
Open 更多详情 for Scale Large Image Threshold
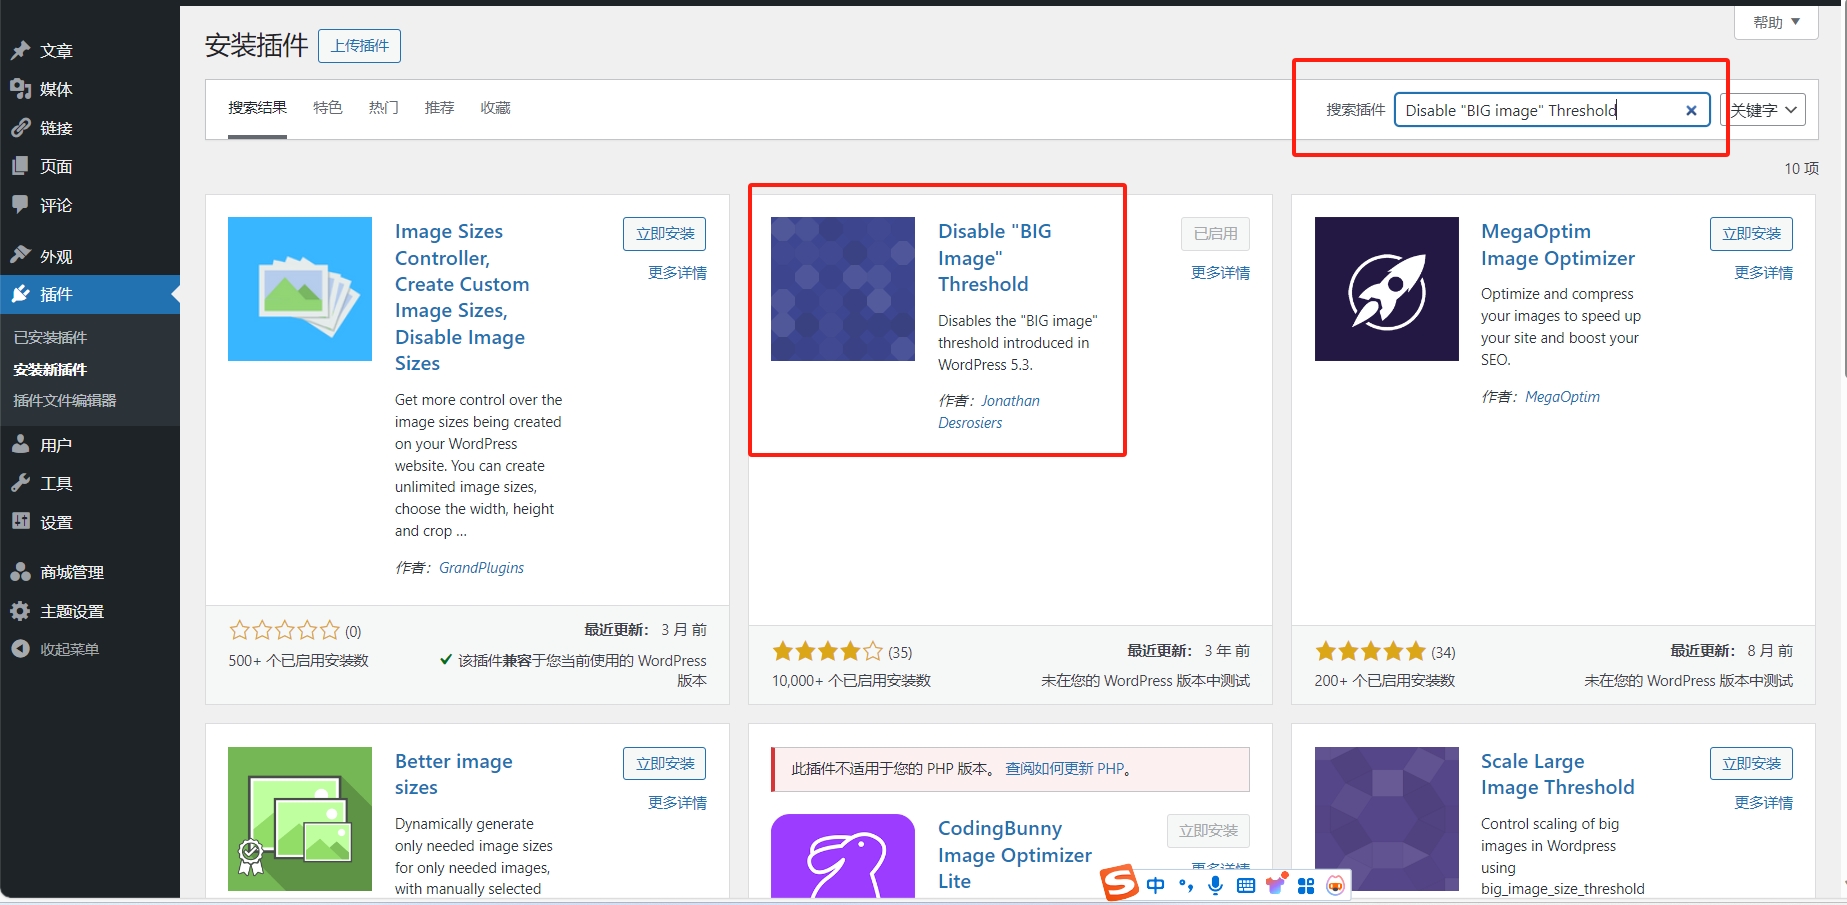(1763, 803)
